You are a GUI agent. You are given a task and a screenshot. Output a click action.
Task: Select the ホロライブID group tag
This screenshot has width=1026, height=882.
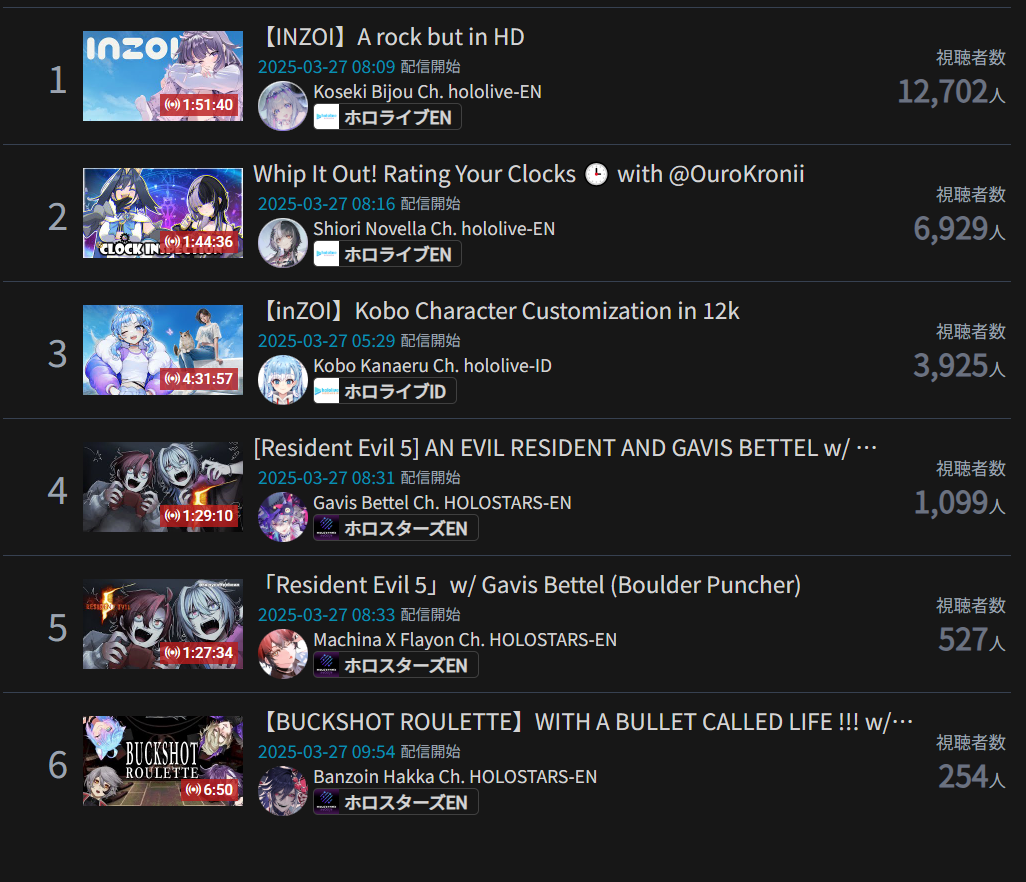point(385,391)
